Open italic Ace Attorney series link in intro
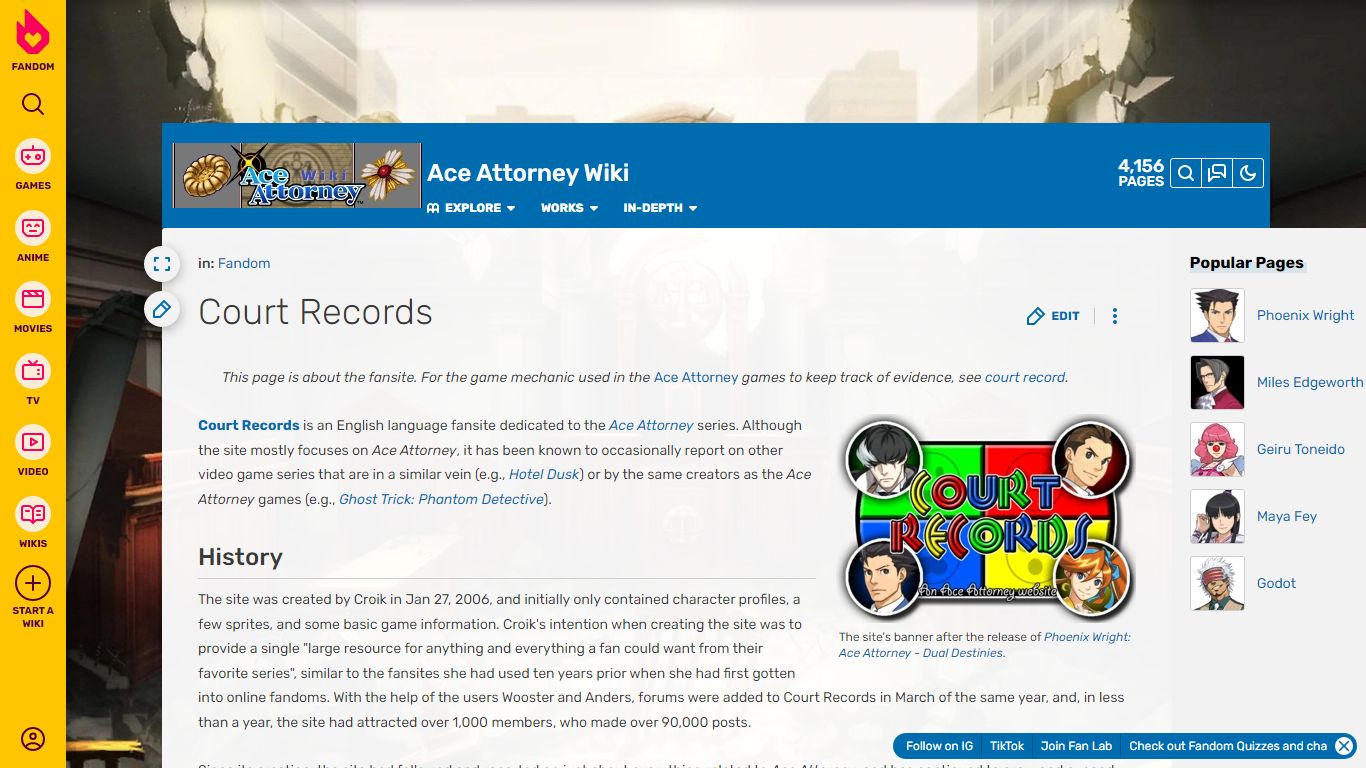 pyautogui.click(x=651, y=425)
